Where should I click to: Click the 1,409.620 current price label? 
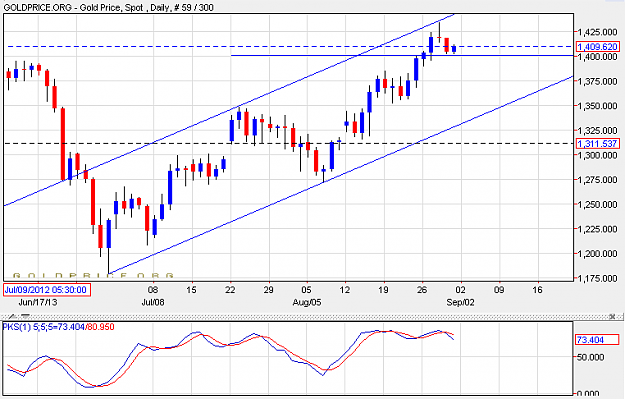pyautogui.click(x=597, y=47)
